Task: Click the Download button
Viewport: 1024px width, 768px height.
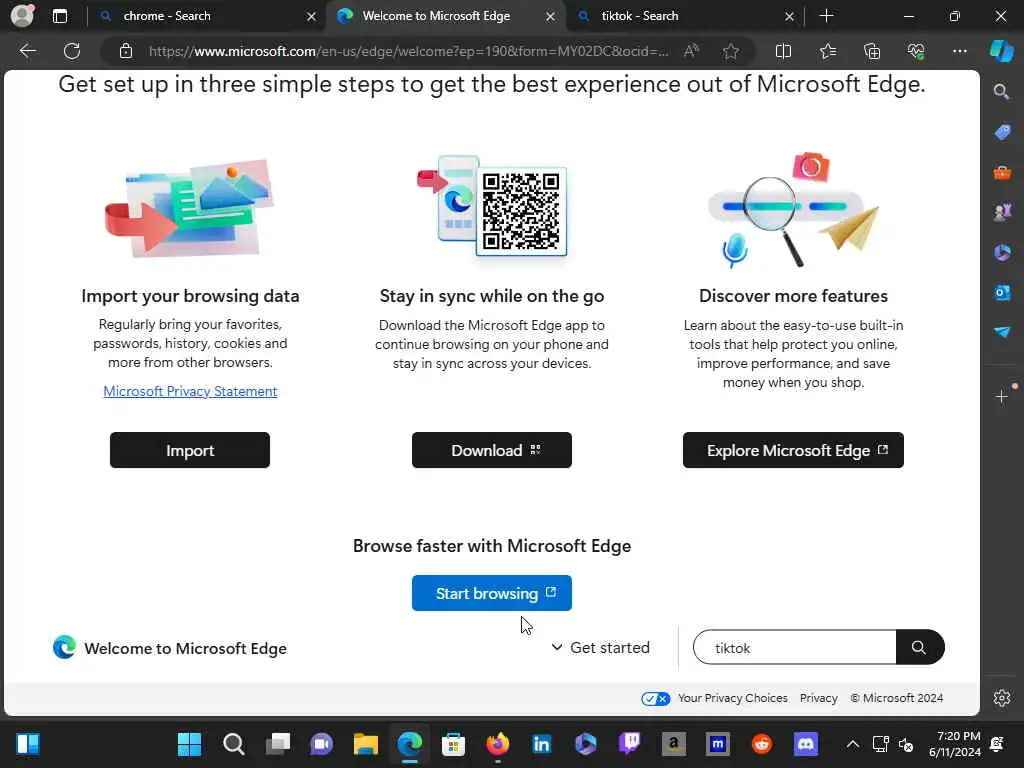Action: (x=492, y=450)
